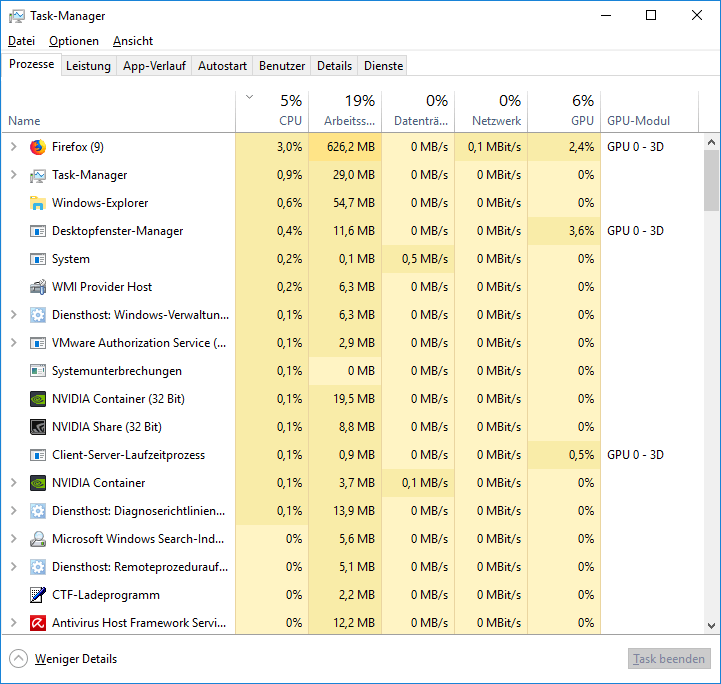Click the scrollbar up arrow
This screenshot has width=721, height=684.
tap(711, 142)
